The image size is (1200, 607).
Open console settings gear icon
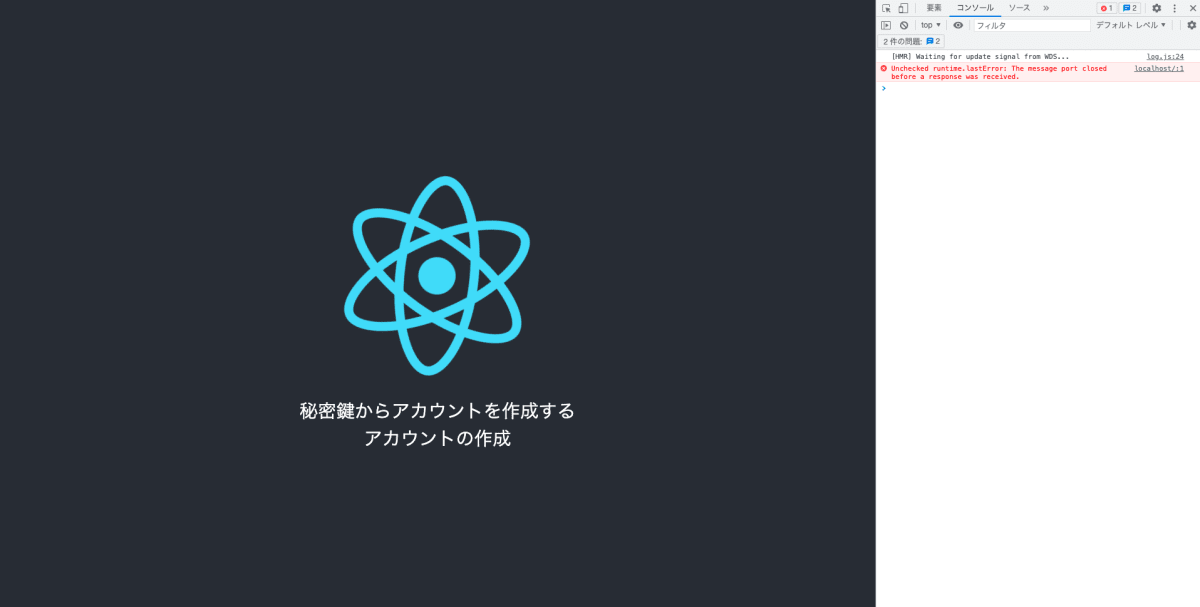[x=1191, y=25]
